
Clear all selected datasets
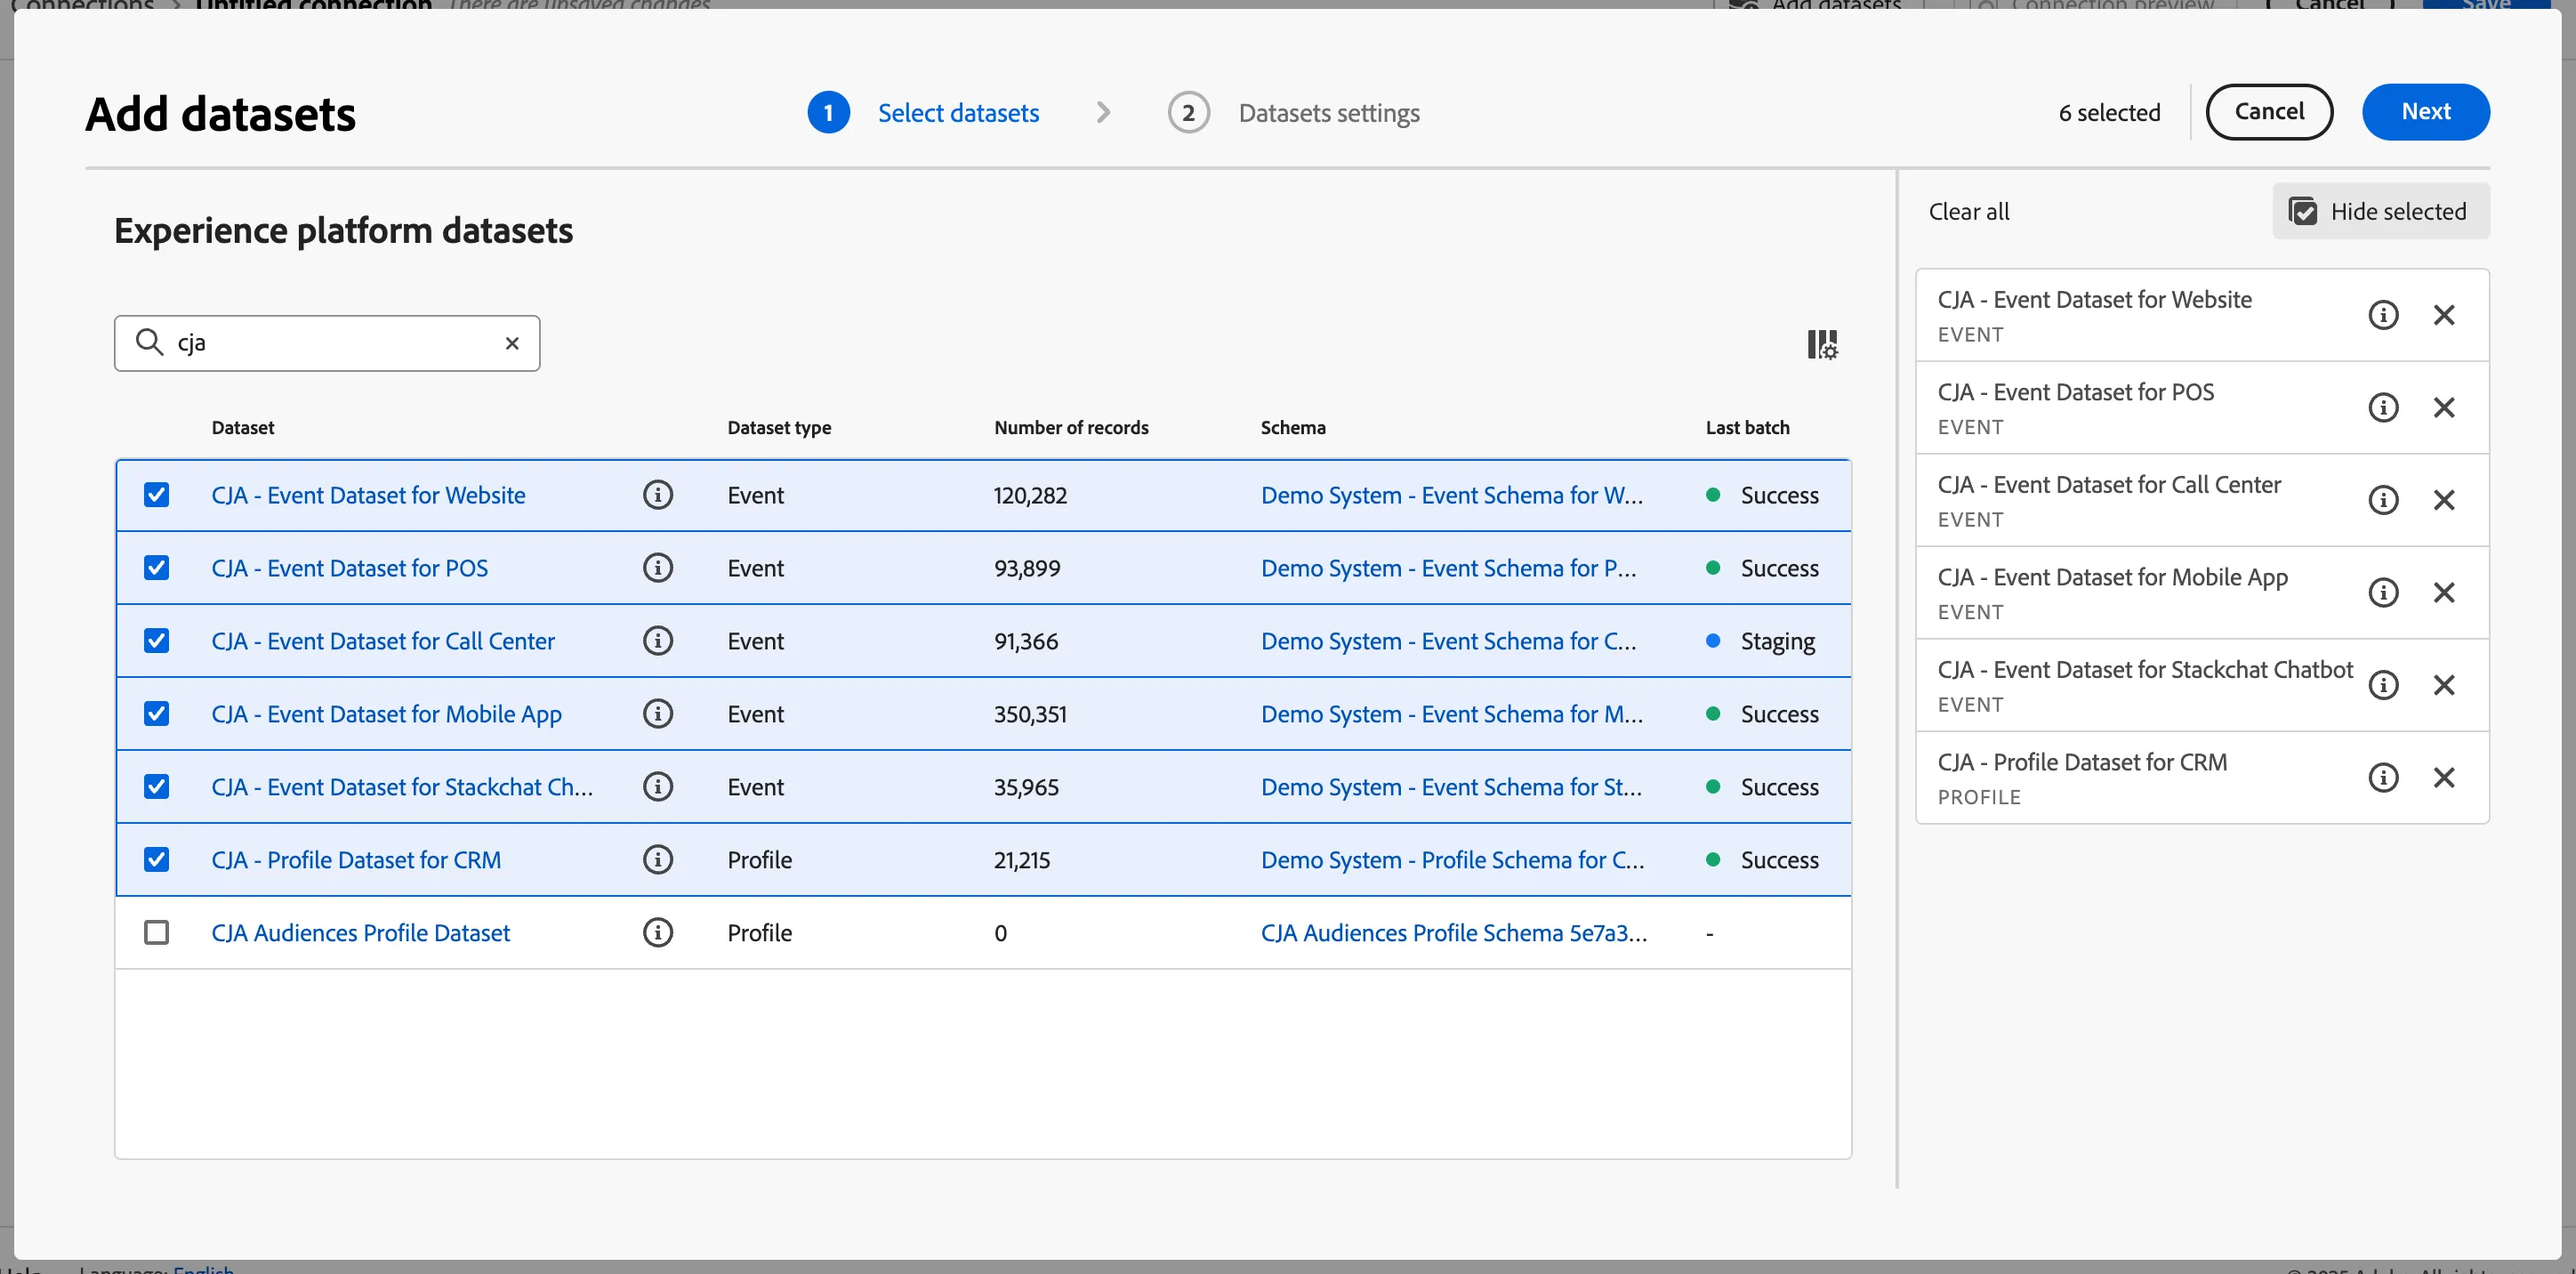click(1968, 211)
